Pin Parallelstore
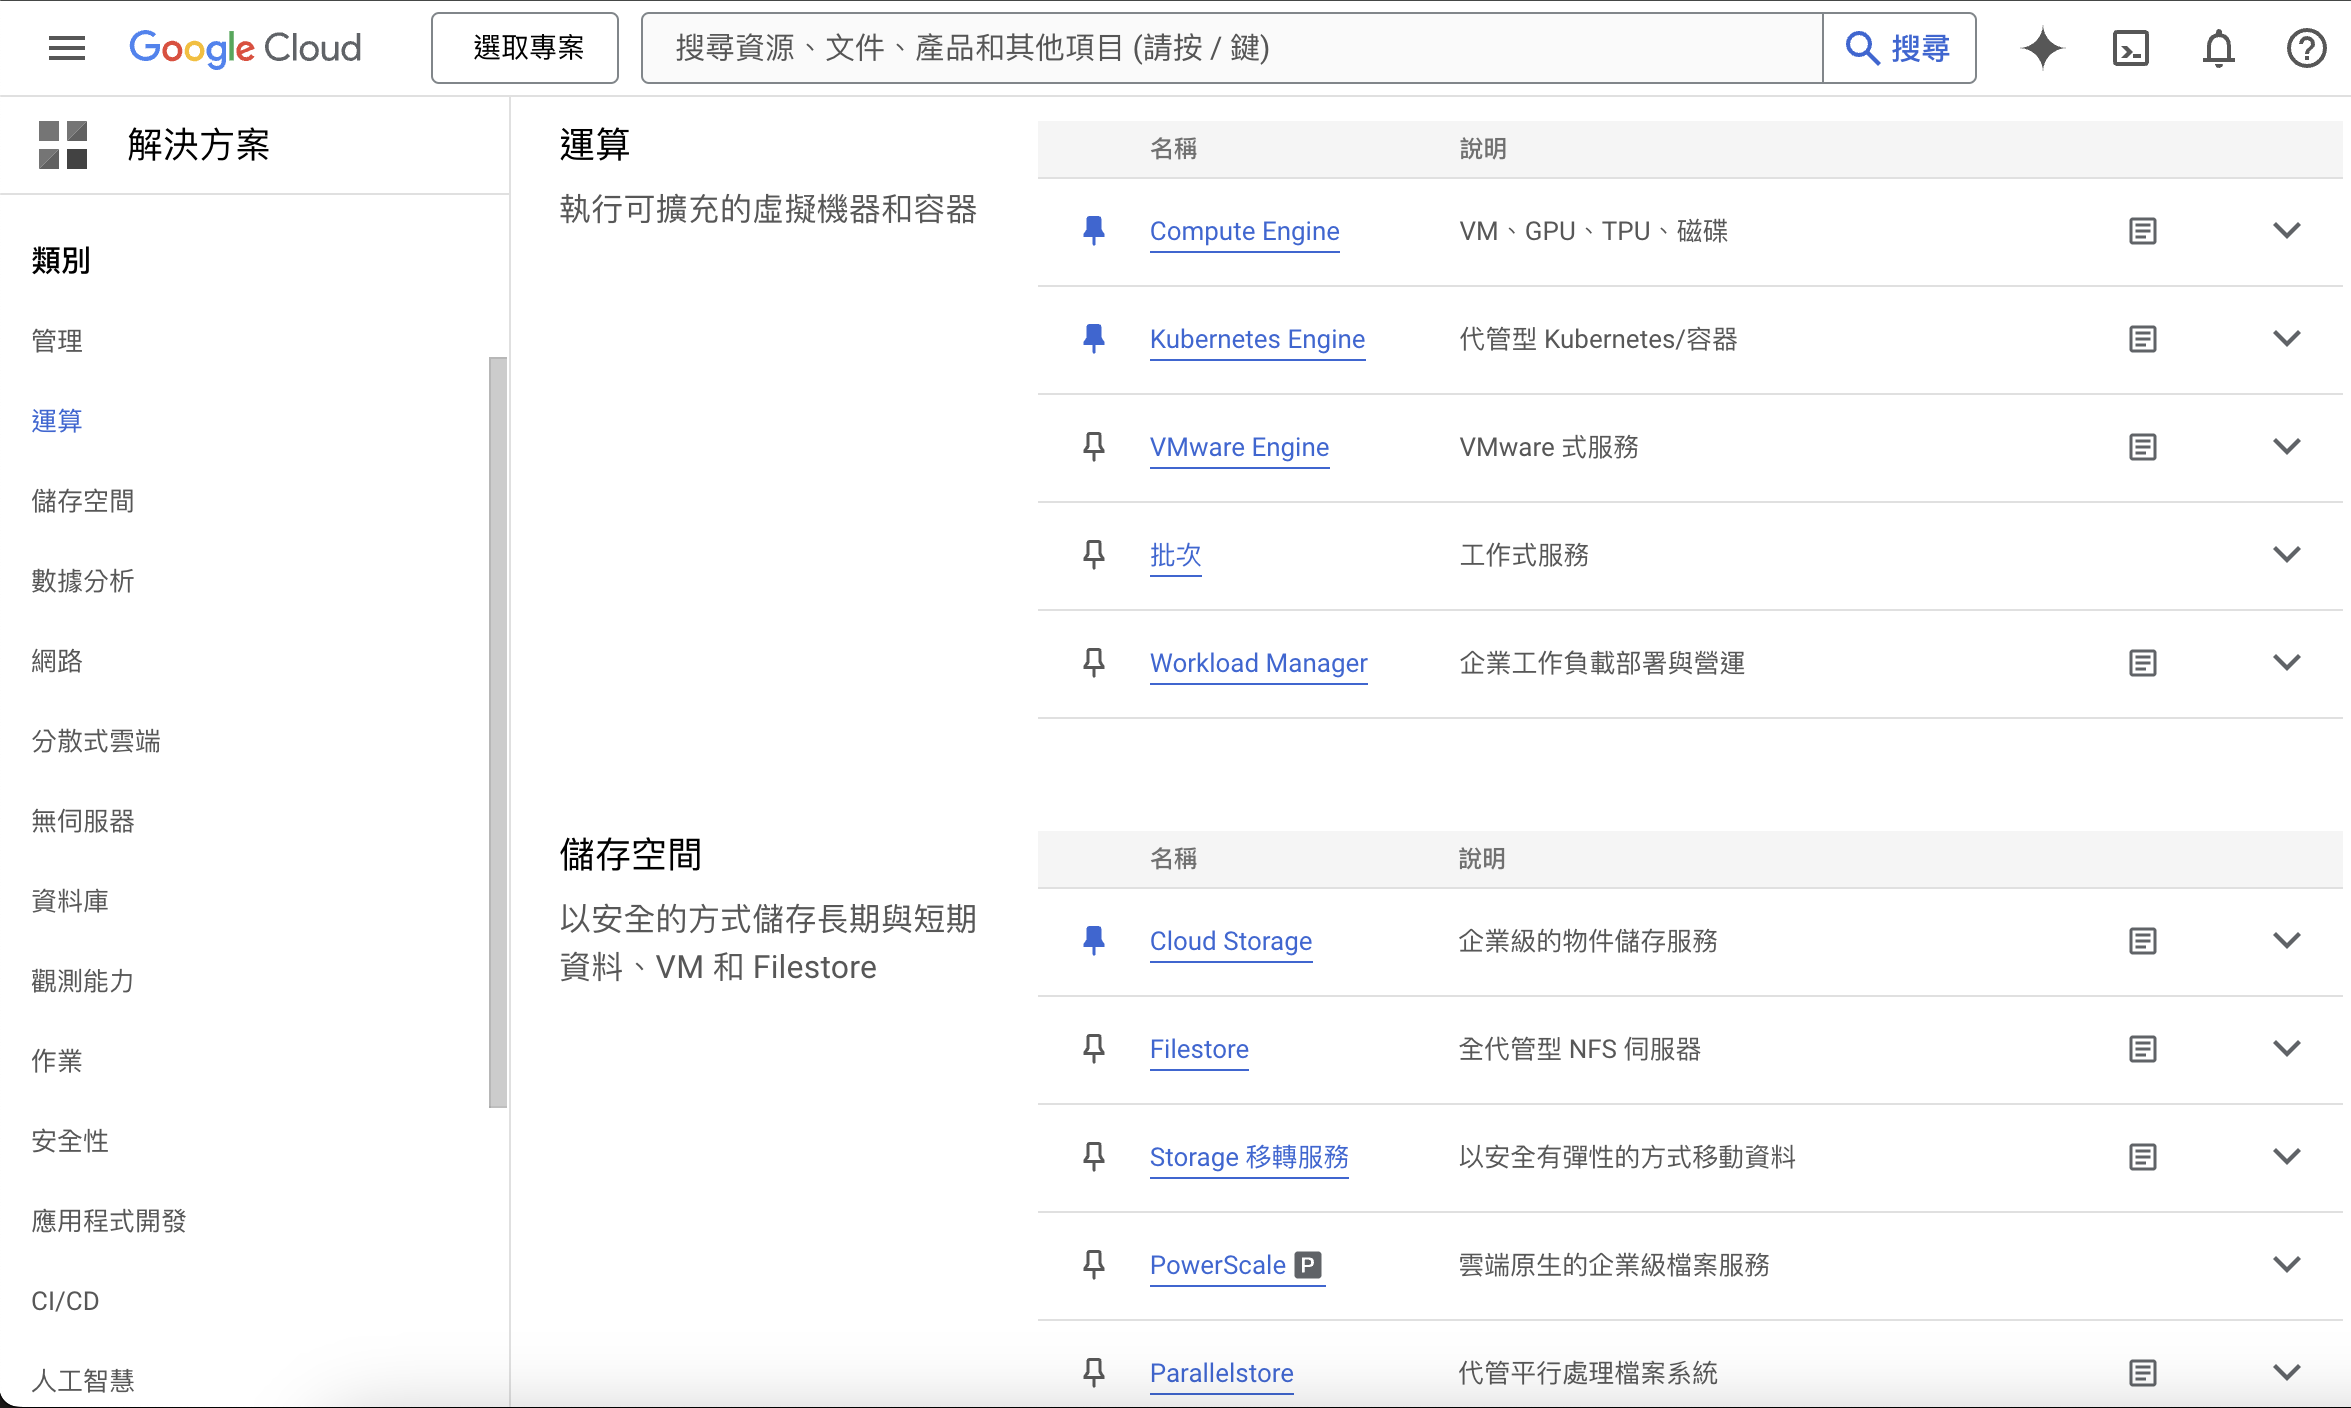Screen dimensions: 2351x1408 (1094, 1373)
